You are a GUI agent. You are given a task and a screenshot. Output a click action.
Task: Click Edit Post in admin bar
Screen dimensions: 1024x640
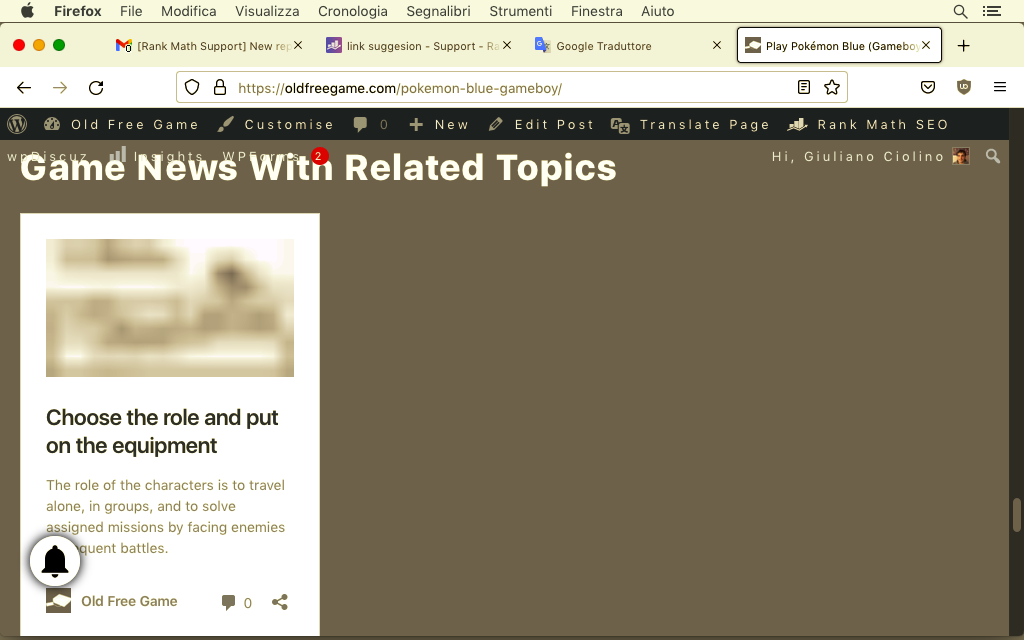[x=541, y=124]
